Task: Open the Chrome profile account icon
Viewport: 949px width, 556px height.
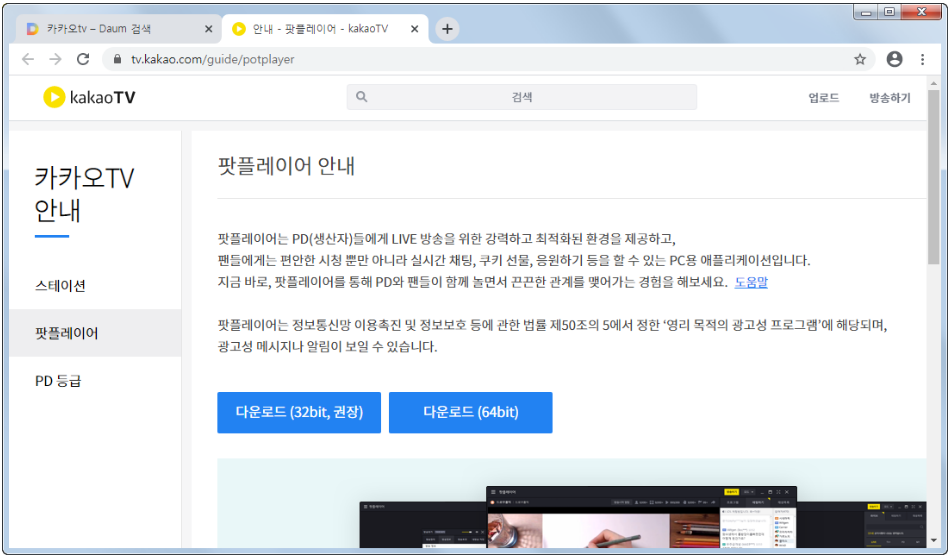Action: pyautogui.click(x=894, y=59)
